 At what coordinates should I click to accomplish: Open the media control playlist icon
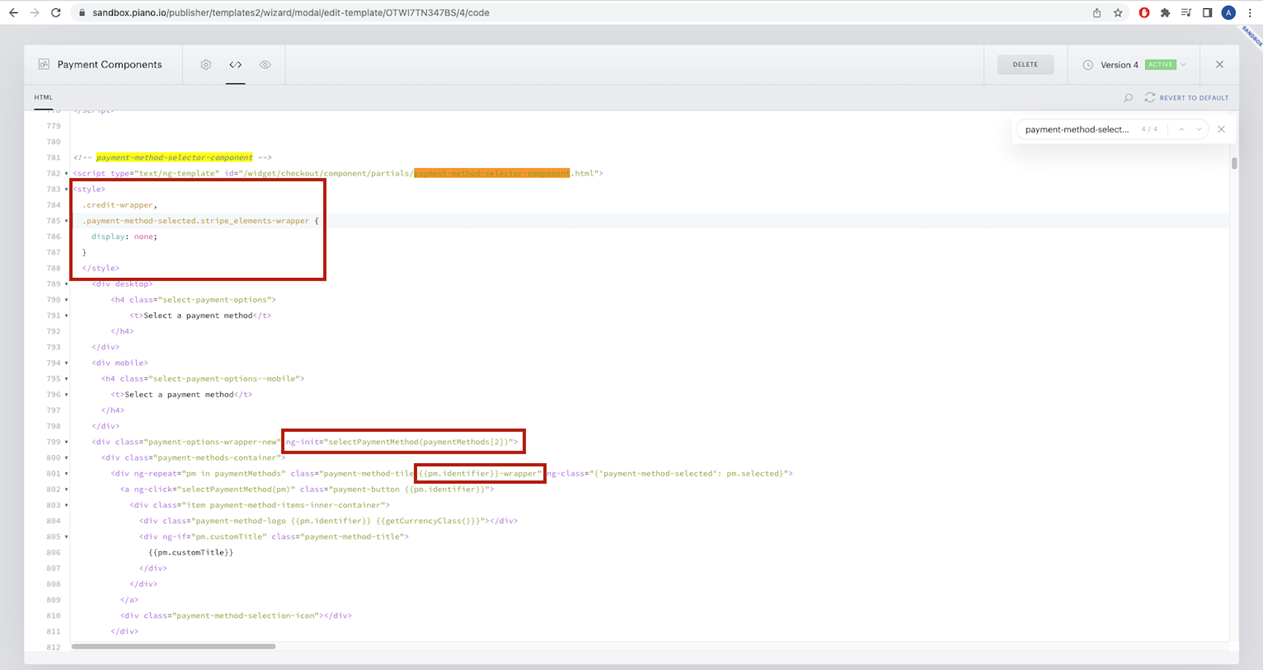pyautogui.click(x=1186, y=13)
